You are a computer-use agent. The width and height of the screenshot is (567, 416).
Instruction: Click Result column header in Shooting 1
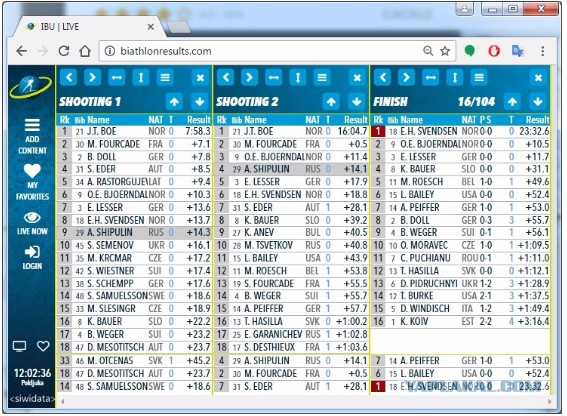[199, 120]
